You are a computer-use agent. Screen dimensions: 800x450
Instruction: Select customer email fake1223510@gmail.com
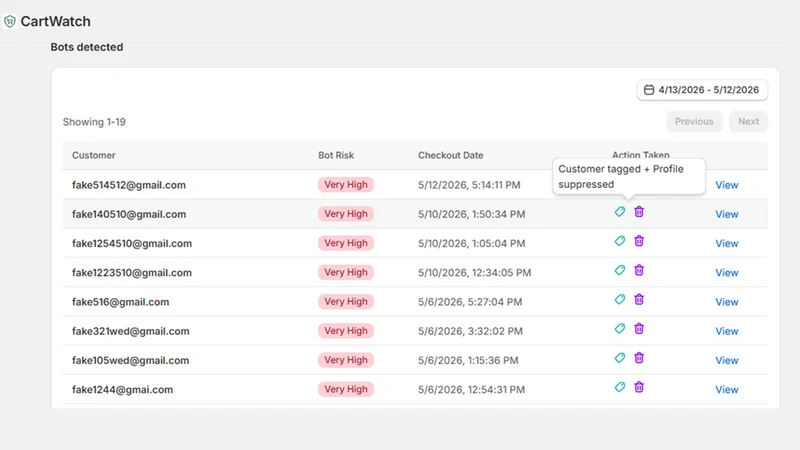tap(132, 272)
